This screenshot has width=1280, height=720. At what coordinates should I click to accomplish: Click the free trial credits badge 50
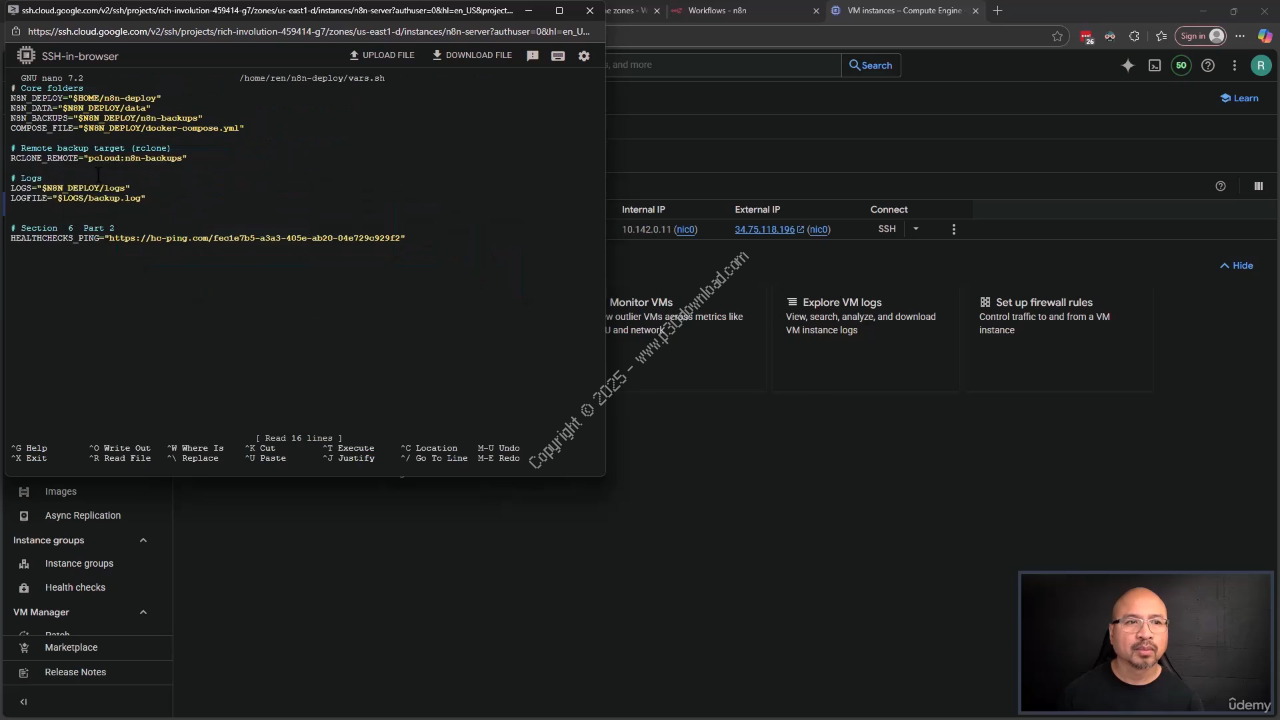[1181, 65]
